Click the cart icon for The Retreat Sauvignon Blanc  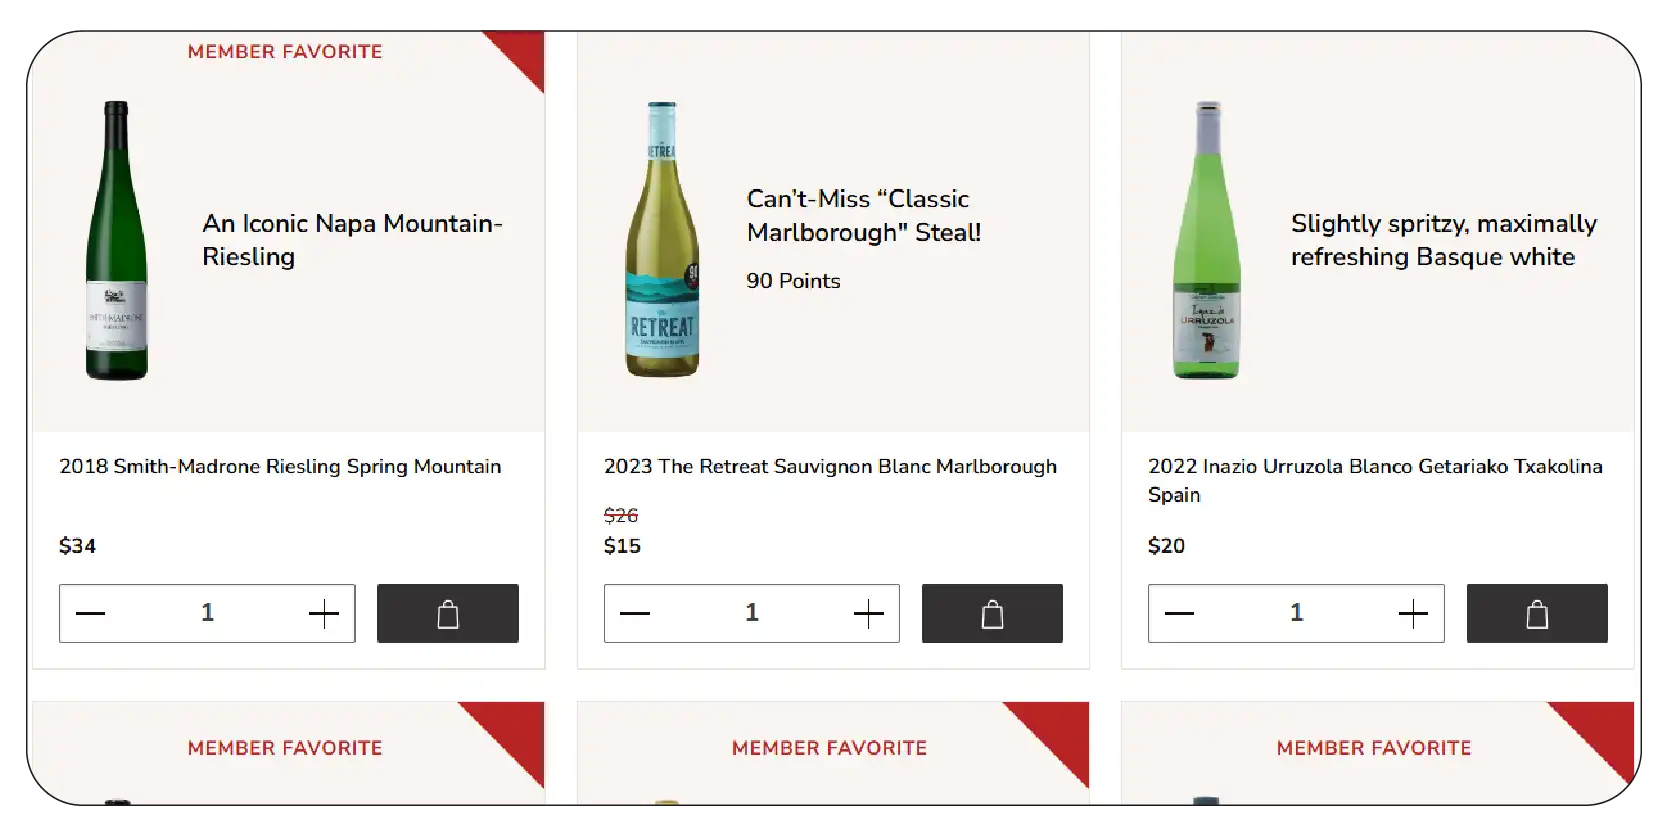pyautogui.click(x=991, y=613)
